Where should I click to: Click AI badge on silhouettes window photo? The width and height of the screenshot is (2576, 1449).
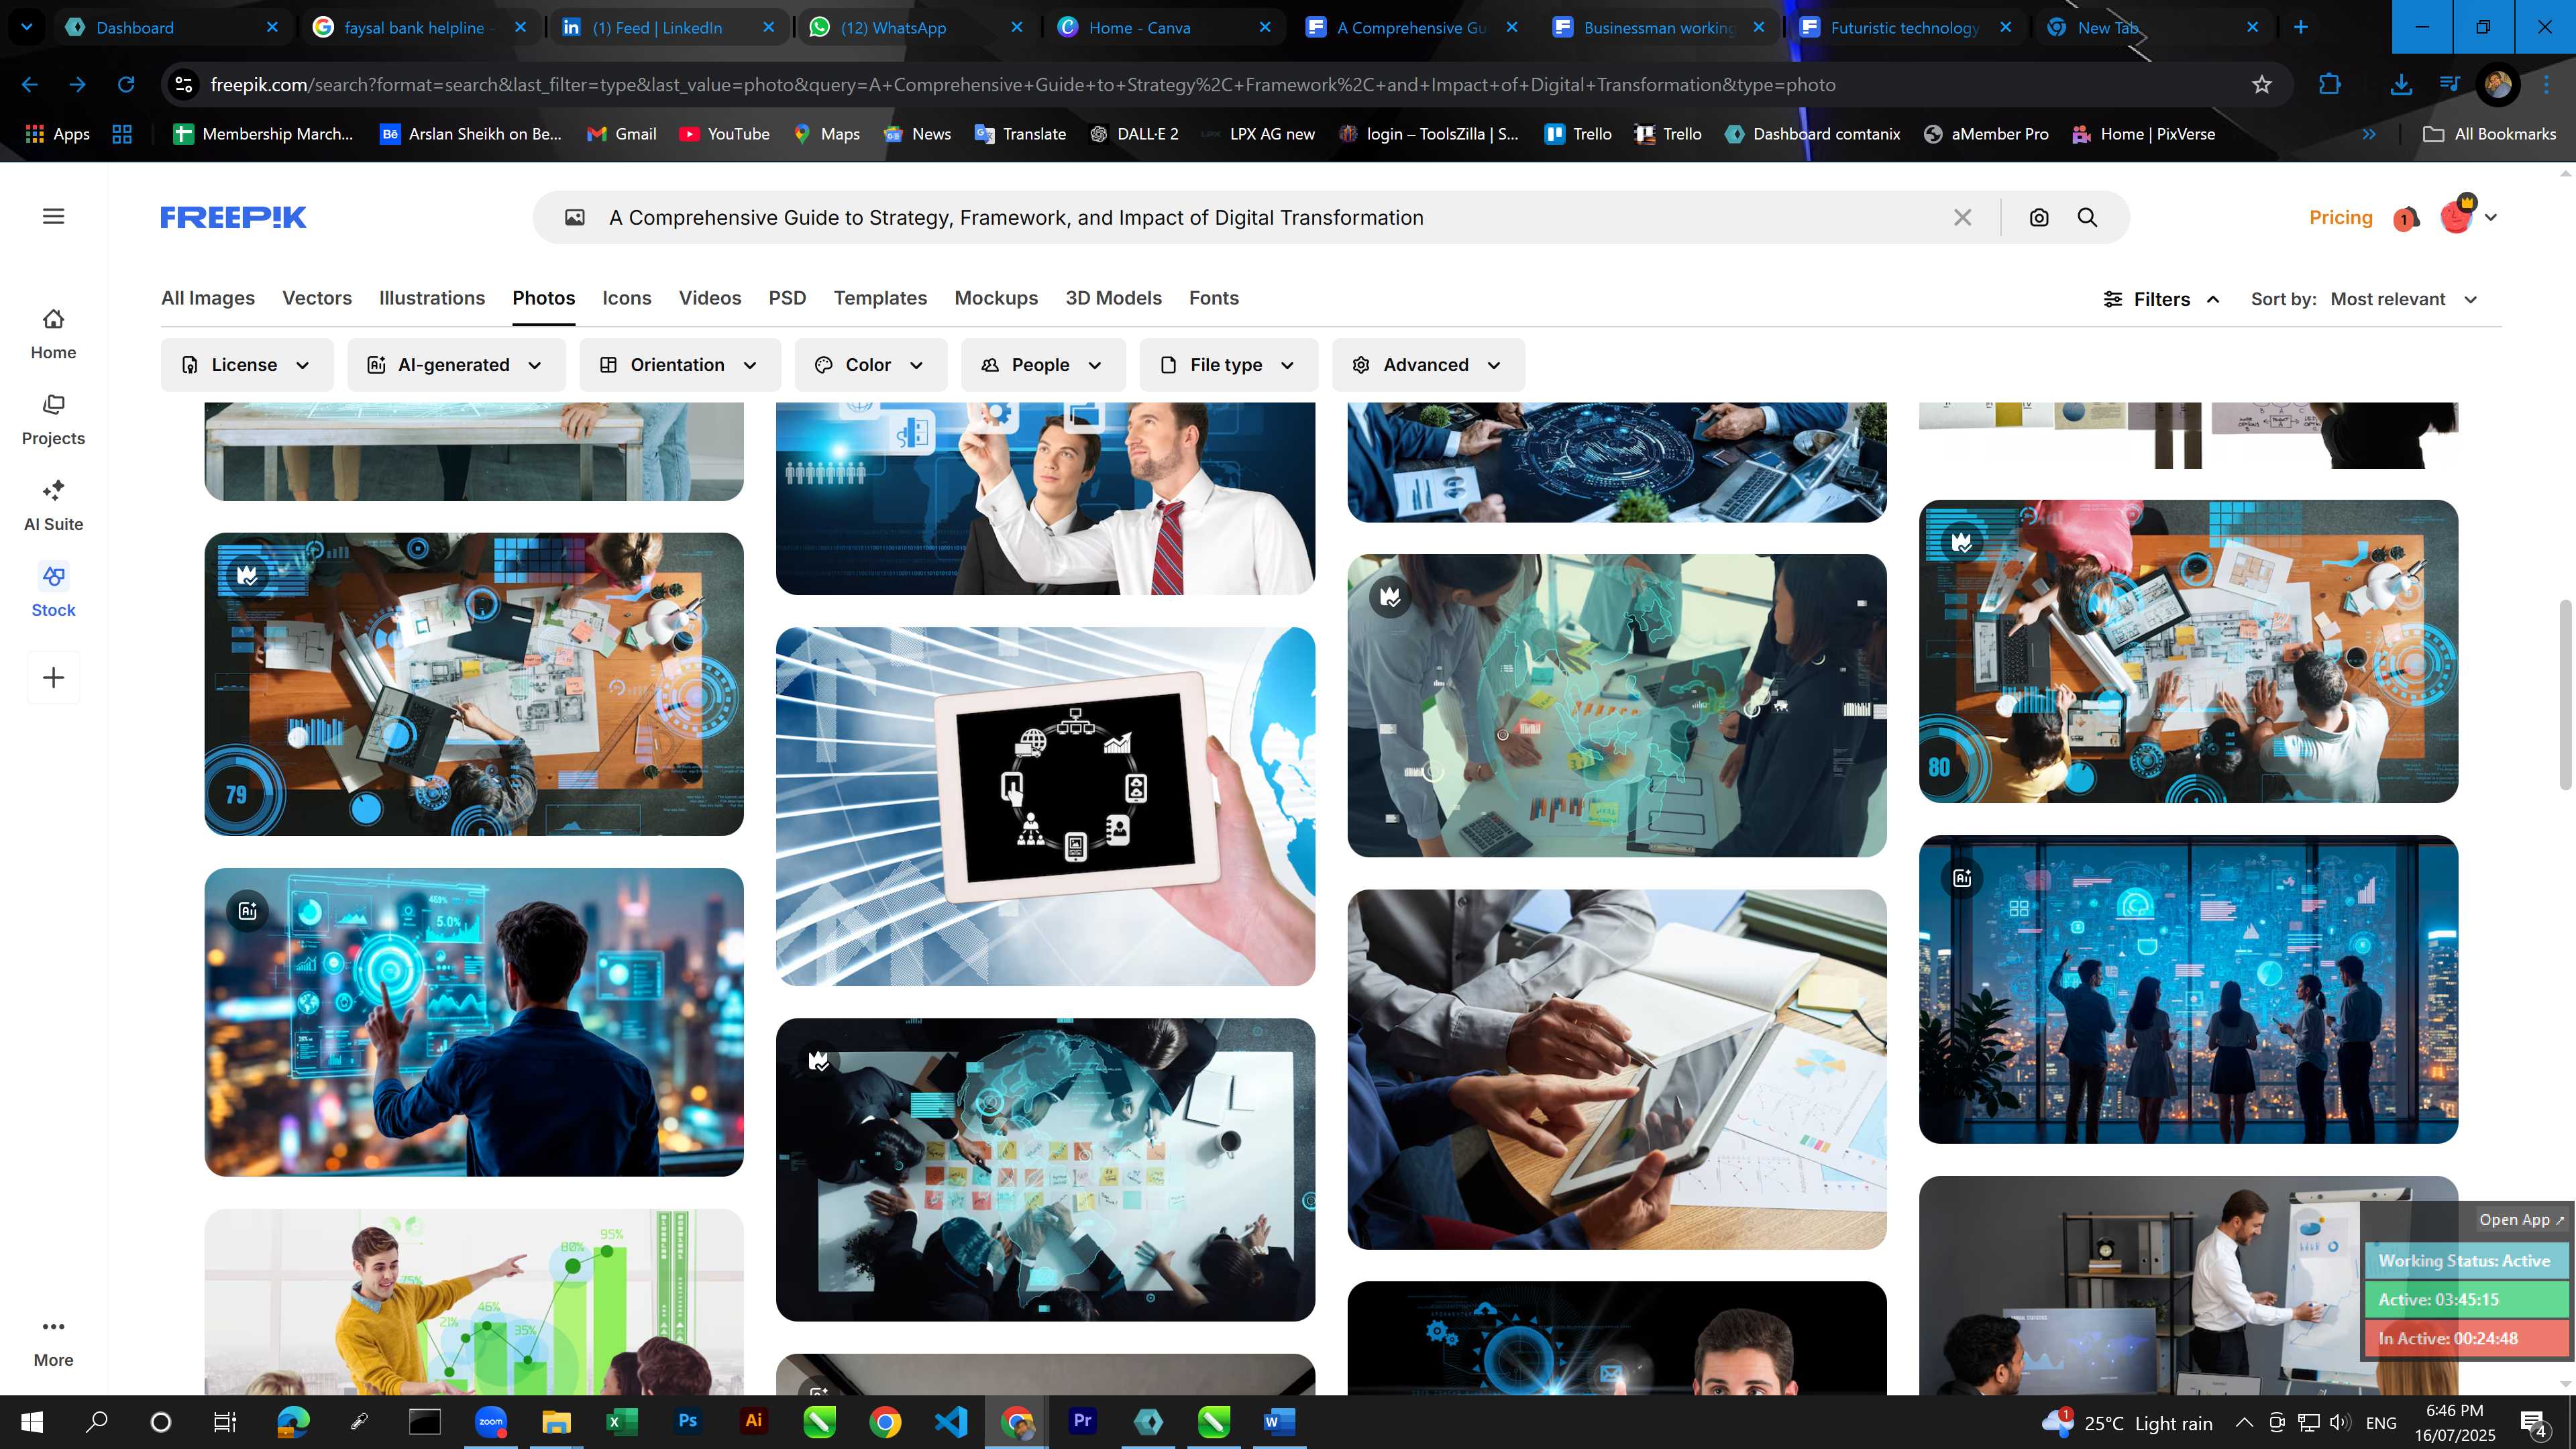1962,877
